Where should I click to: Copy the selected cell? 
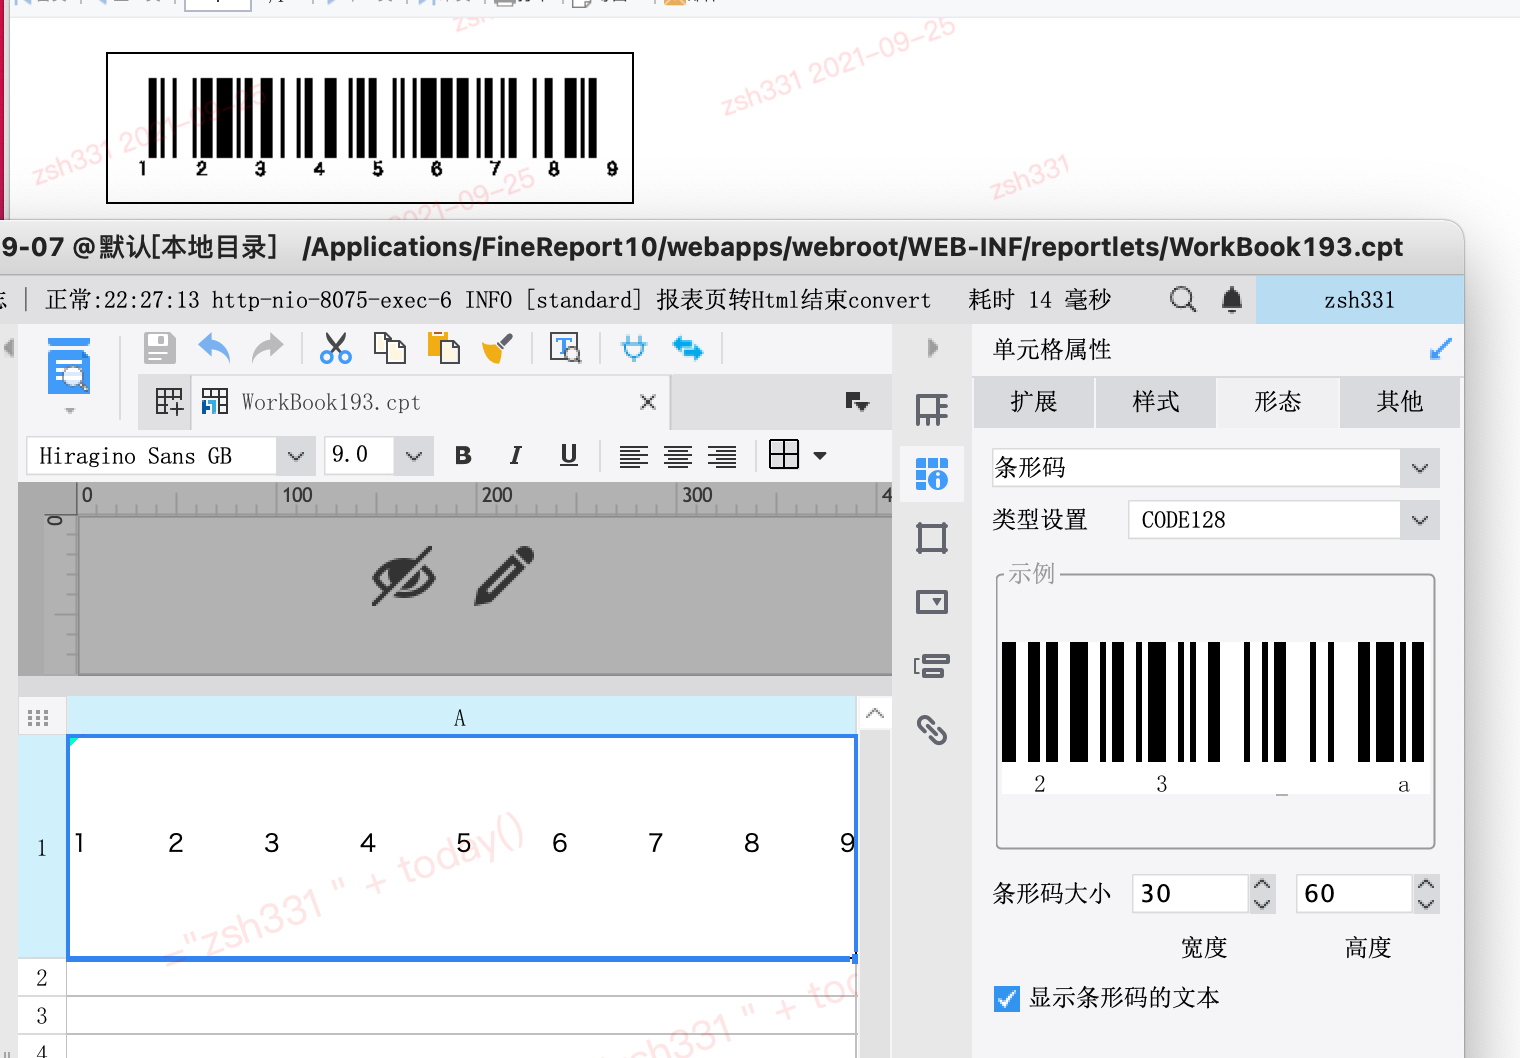coord(389,348)
